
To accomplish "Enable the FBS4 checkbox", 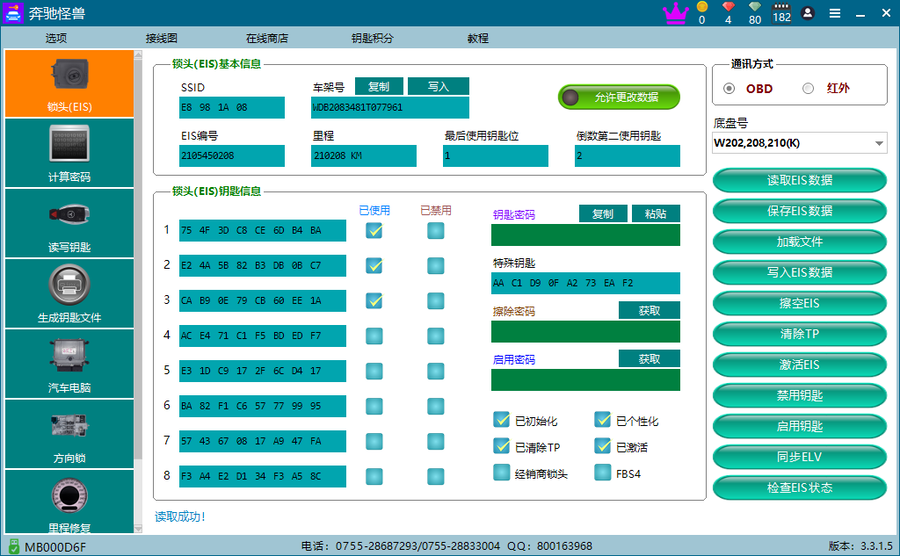I will pos(603,473).
